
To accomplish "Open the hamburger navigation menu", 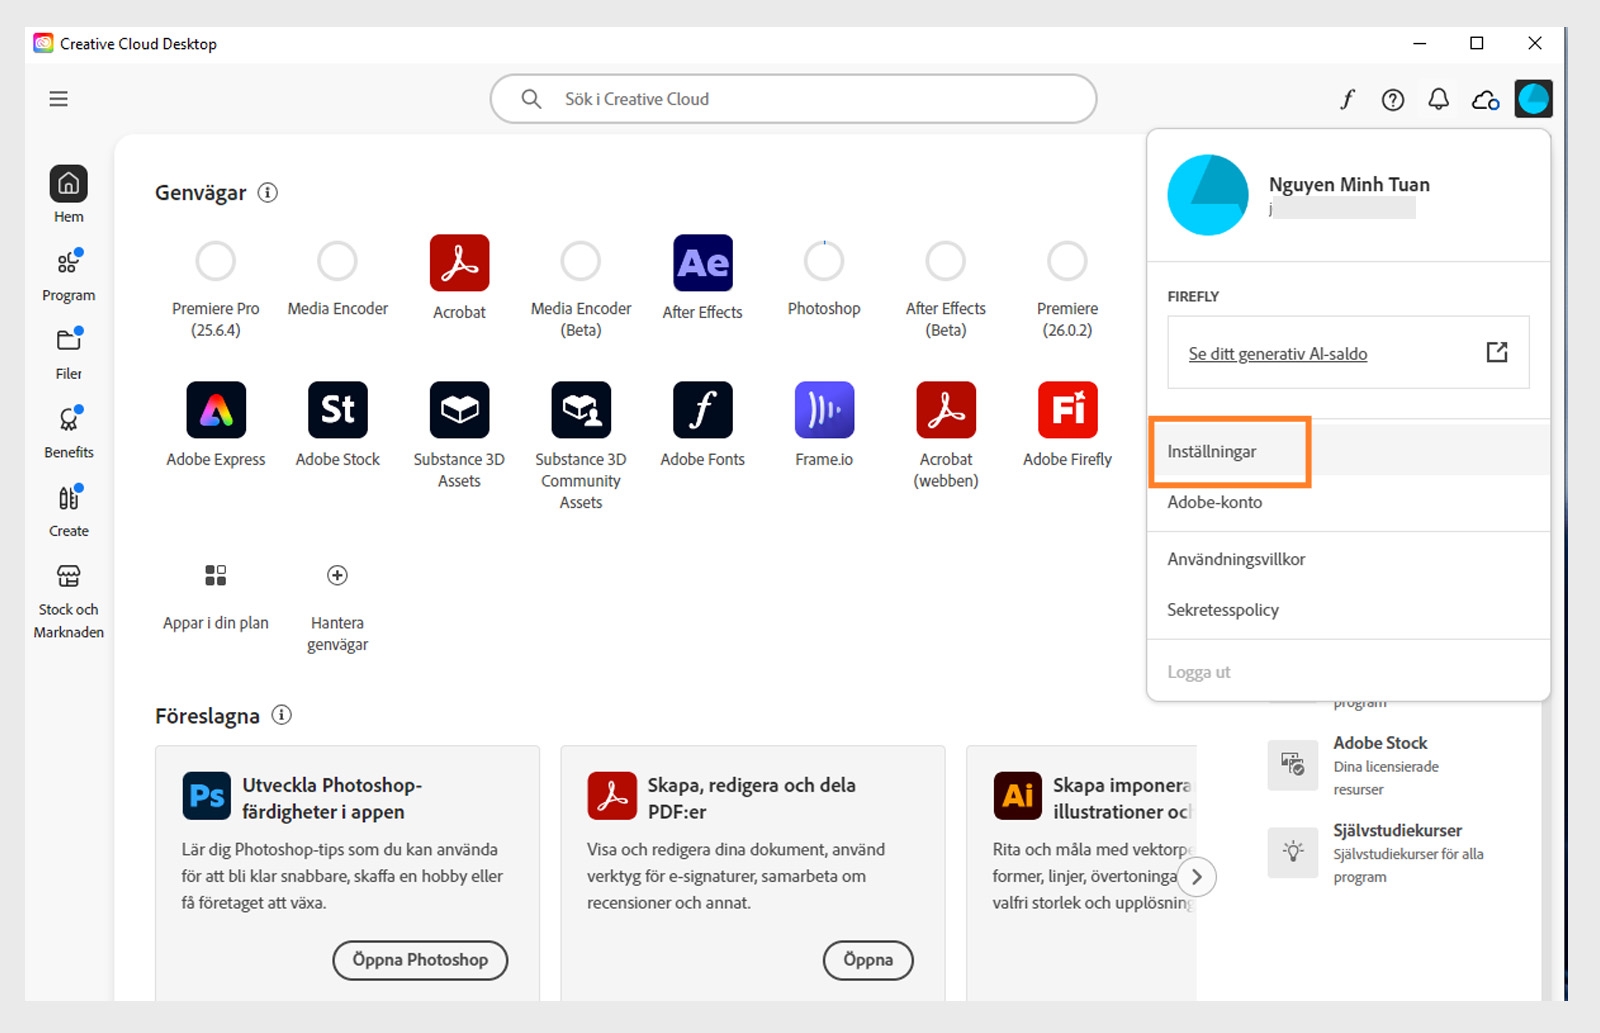I will [x=58, y=98].
